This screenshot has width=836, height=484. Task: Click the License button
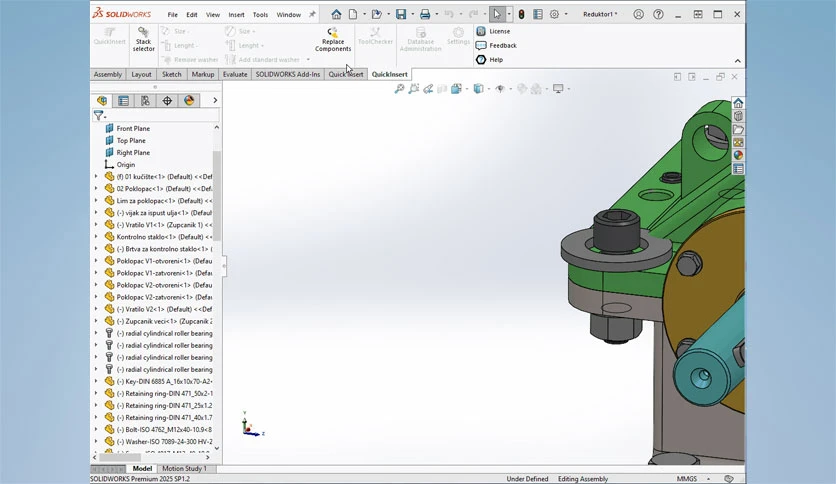click(494, 31)
